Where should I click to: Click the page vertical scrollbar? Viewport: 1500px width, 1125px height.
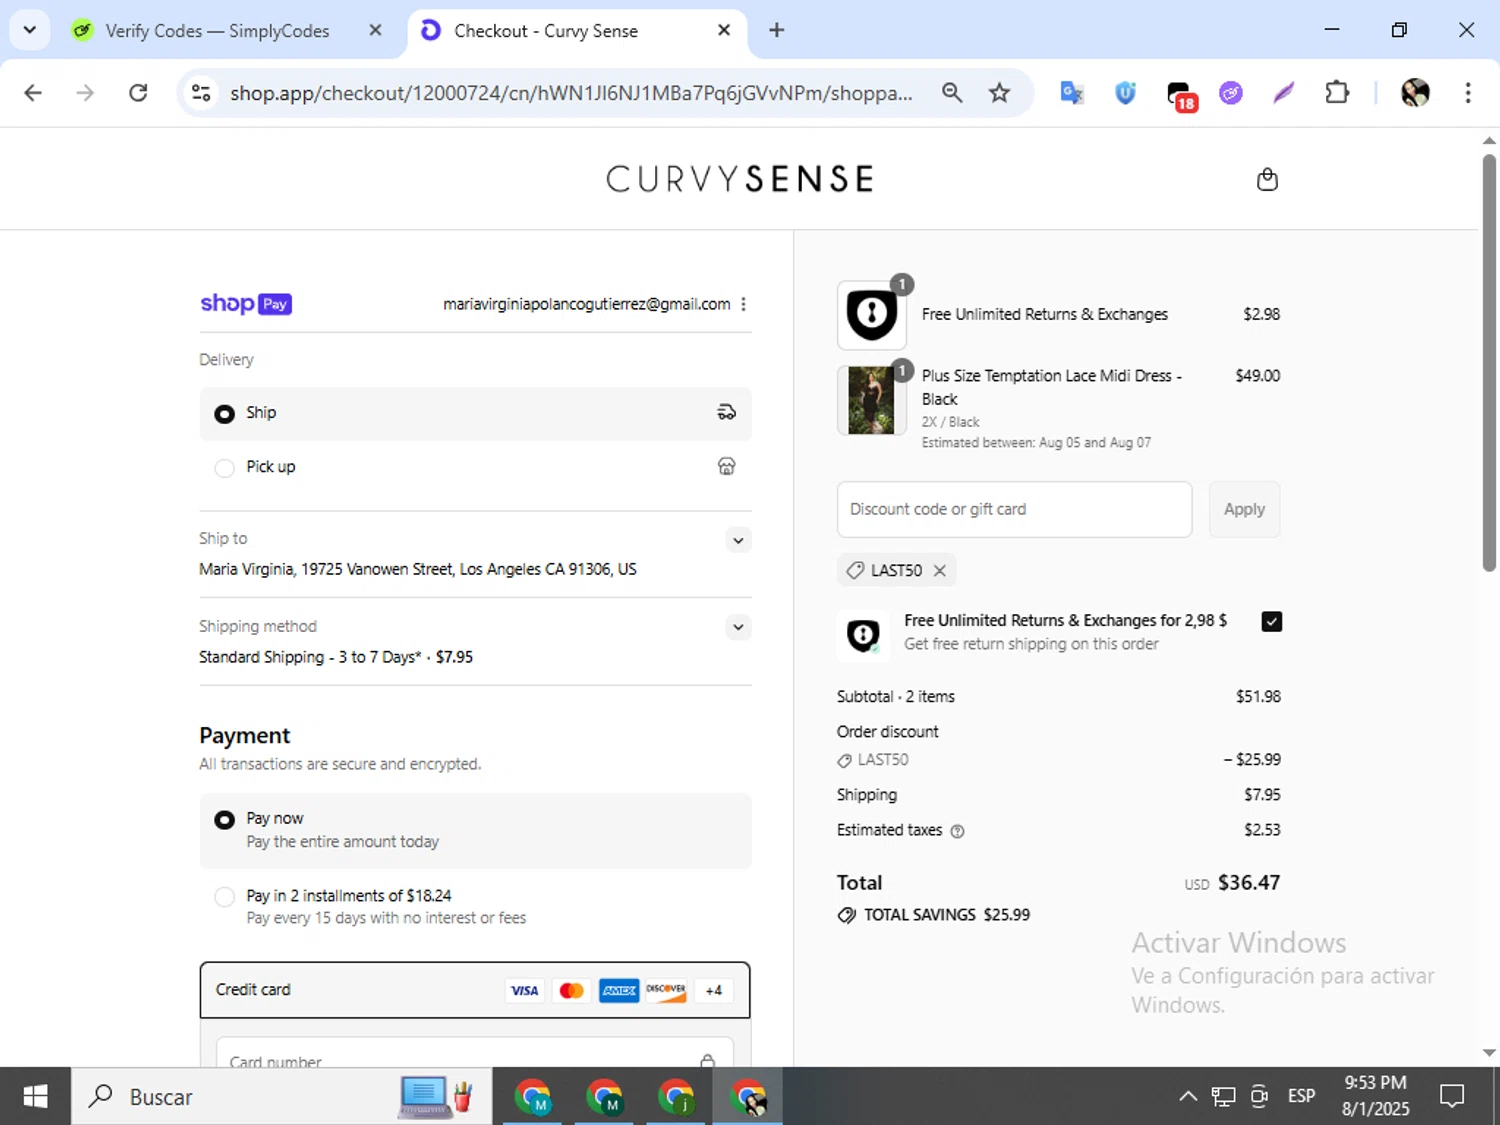coord(1489,362)
